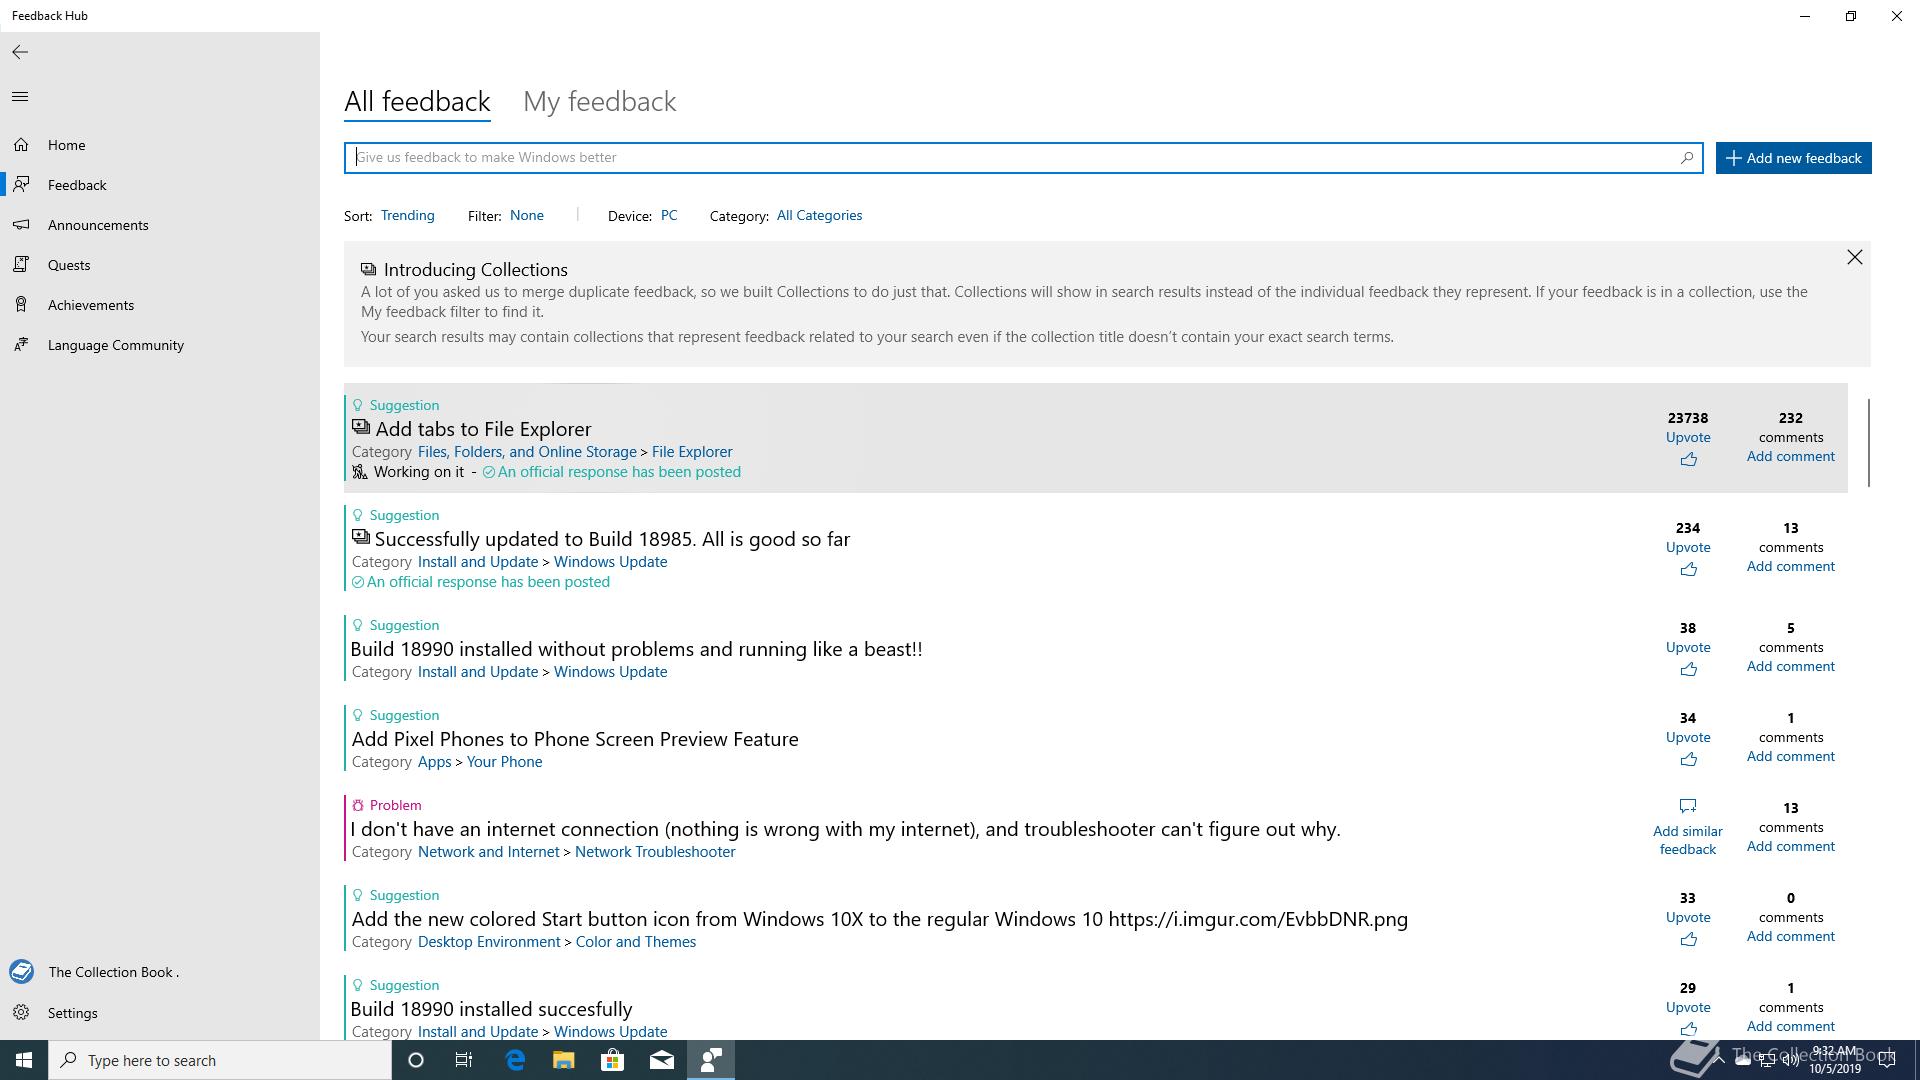
Task: Open Files, Folders, and Online Storage category
Action: (527, 452)
